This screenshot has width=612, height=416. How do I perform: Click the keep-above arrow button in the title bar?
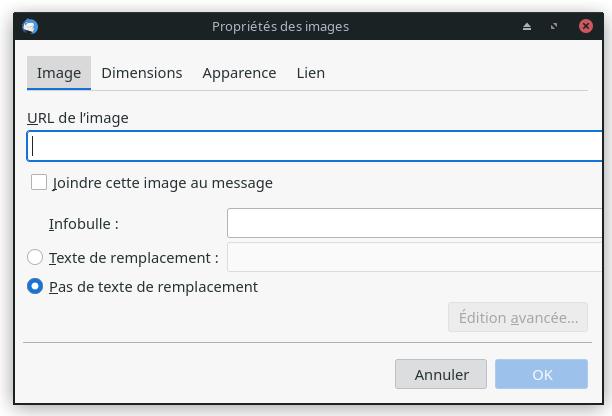[527, 27]
